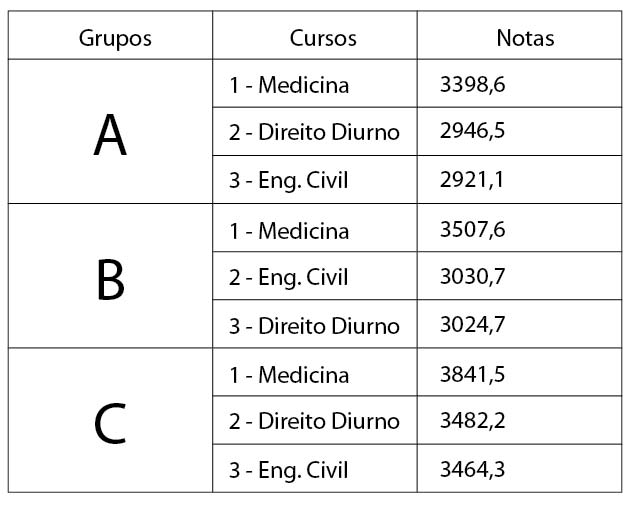Click Medicina course in group A
Image resolution: width=632 pixels, height=506 pixels.
290,85
